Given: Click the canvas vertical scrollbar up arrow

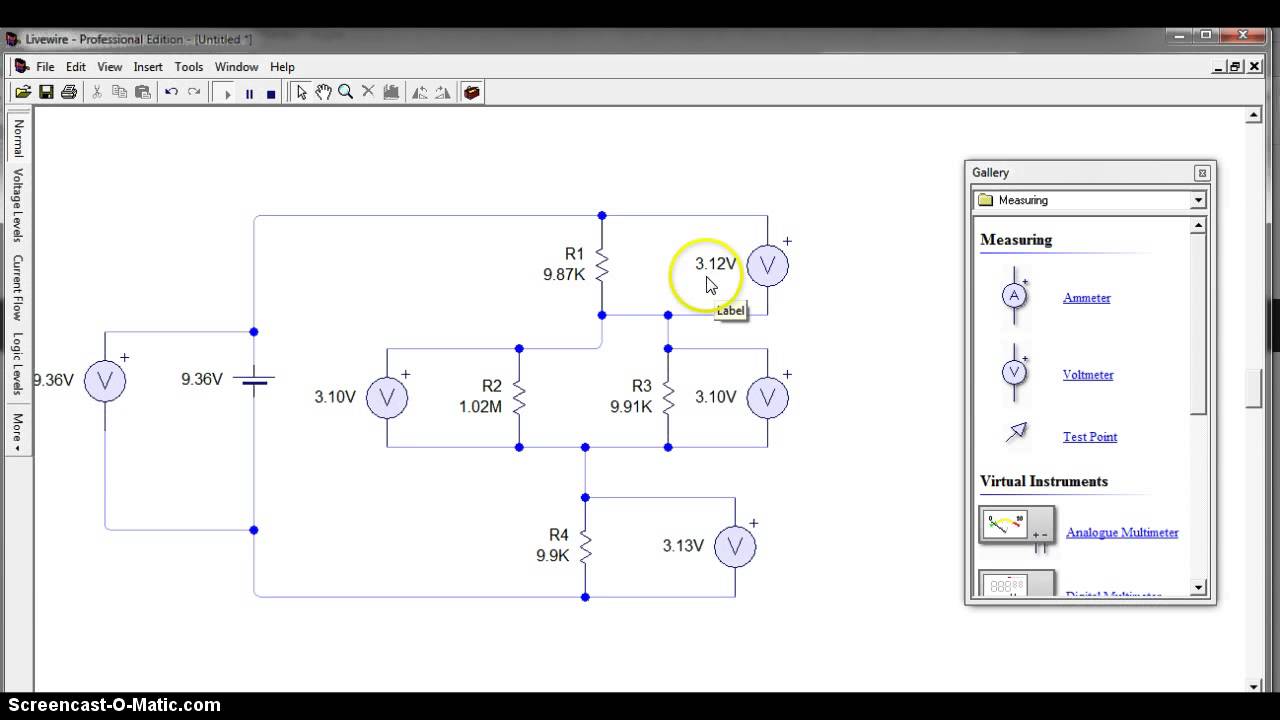Looking at the screenshot, I should pos(1254,116).
